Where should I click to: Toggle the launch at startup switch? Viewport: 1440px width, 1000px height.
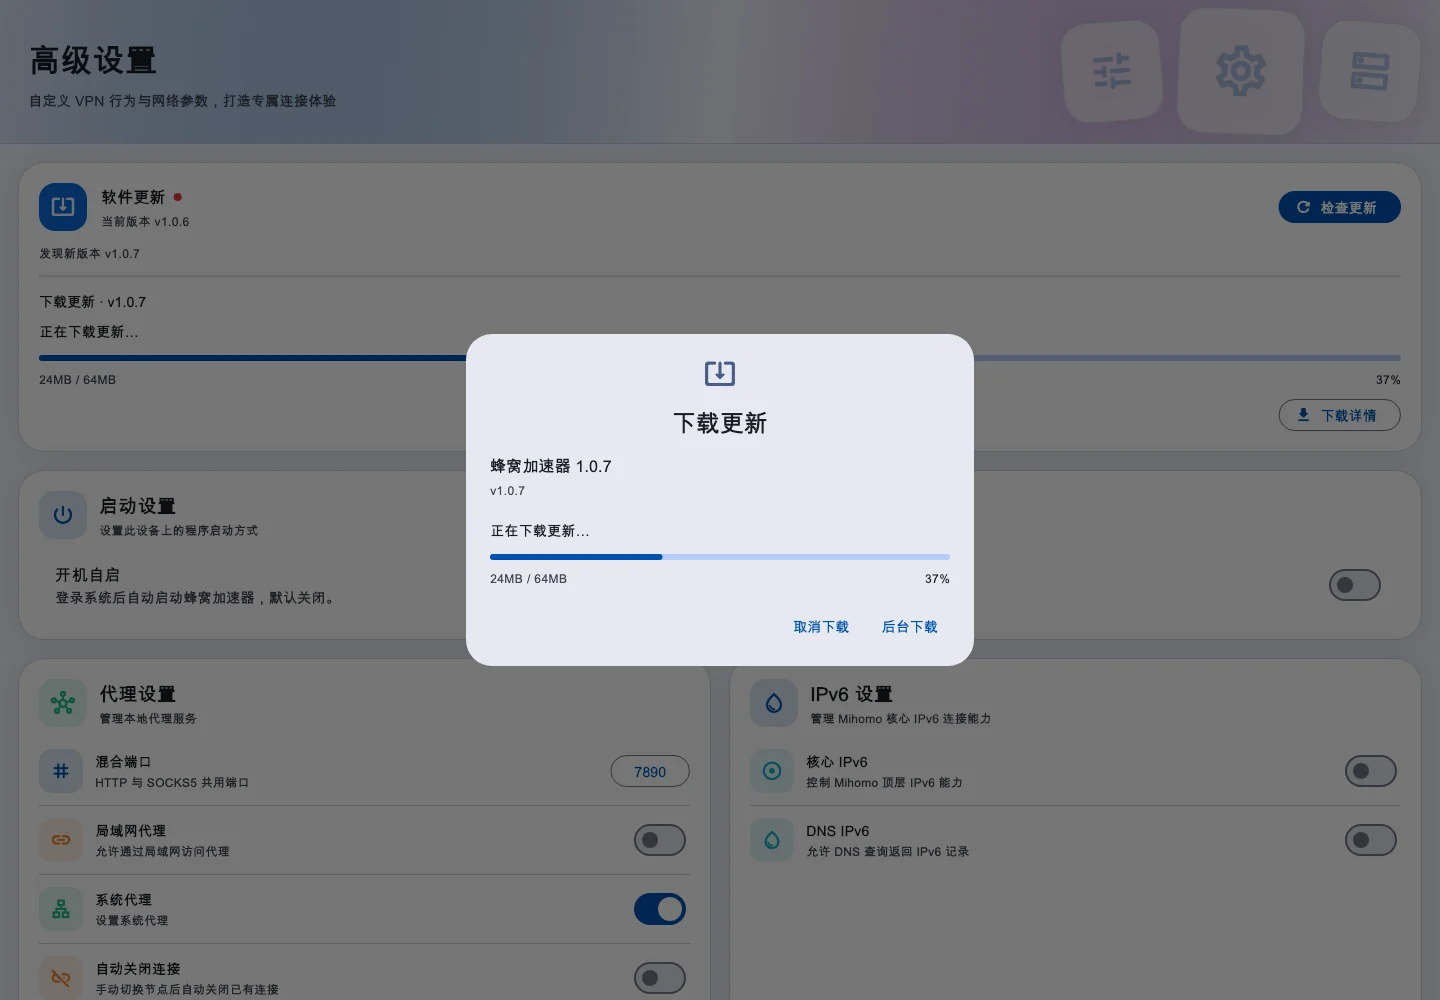tap(1355, 585)
